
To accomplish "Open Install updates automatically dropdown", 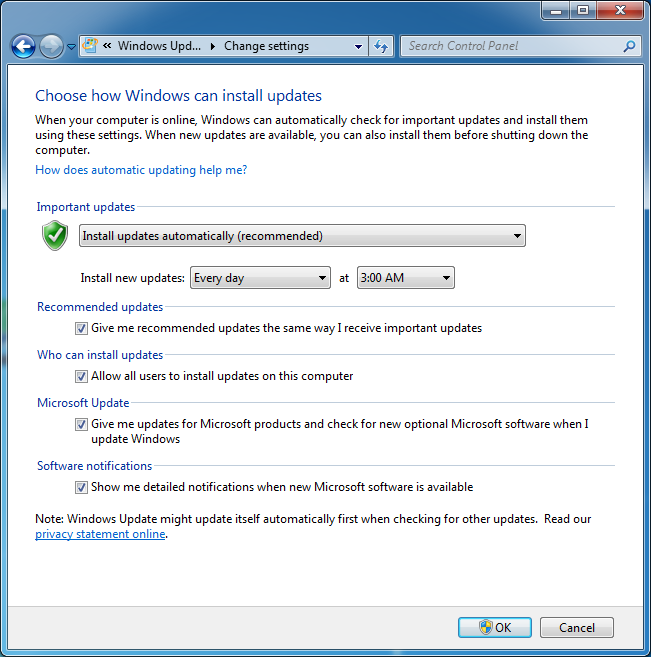I will [302, 236].
